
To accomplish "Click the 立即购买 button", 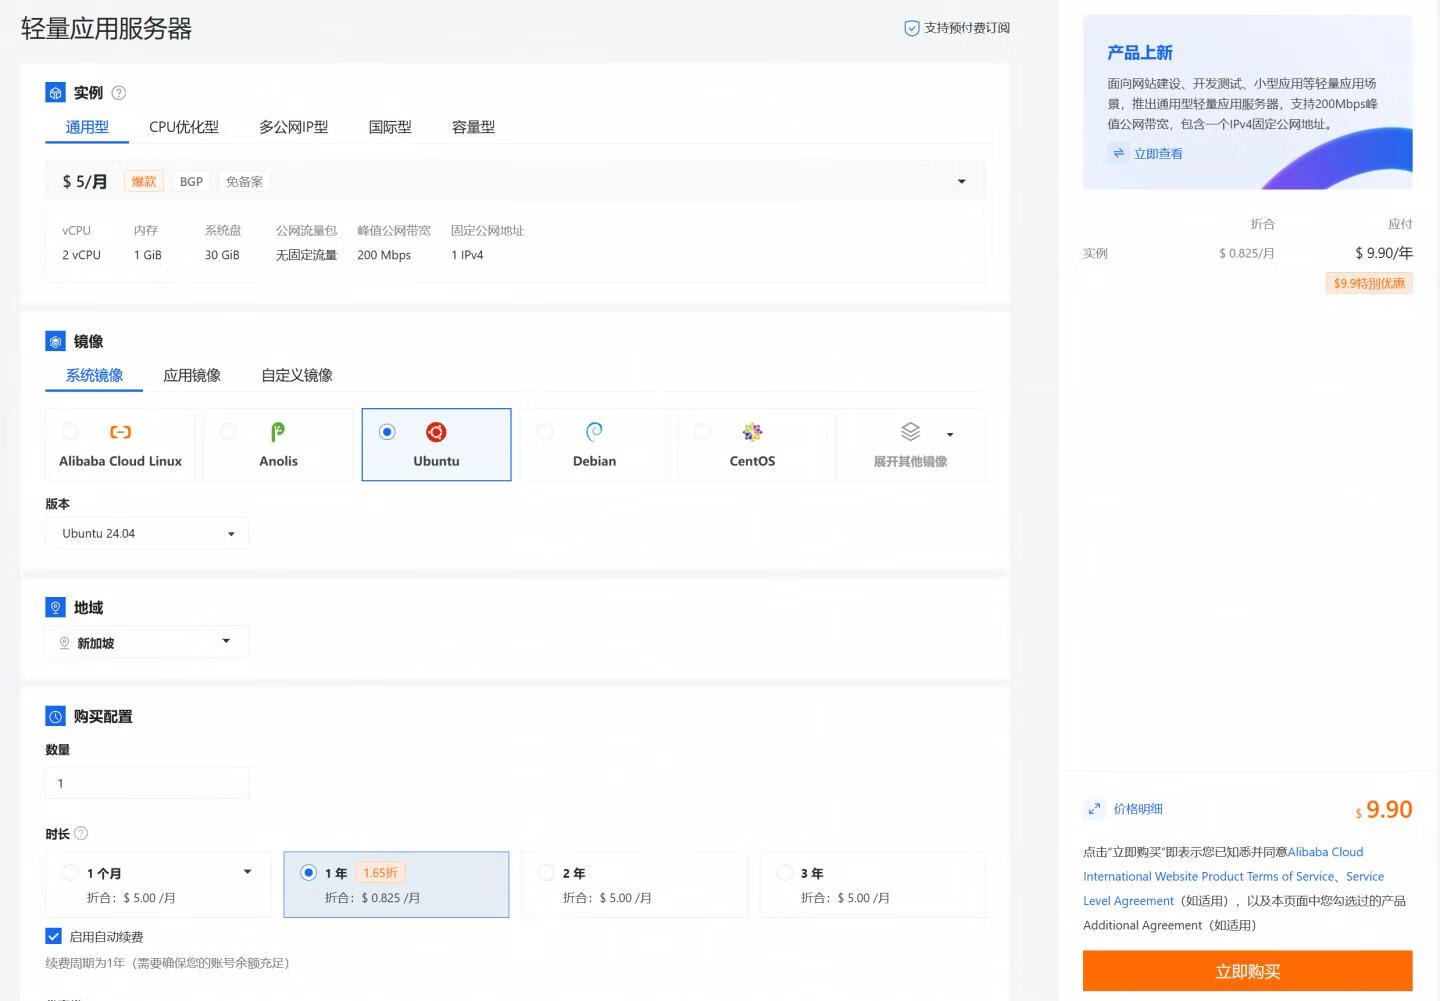I will pos(1247,971).
